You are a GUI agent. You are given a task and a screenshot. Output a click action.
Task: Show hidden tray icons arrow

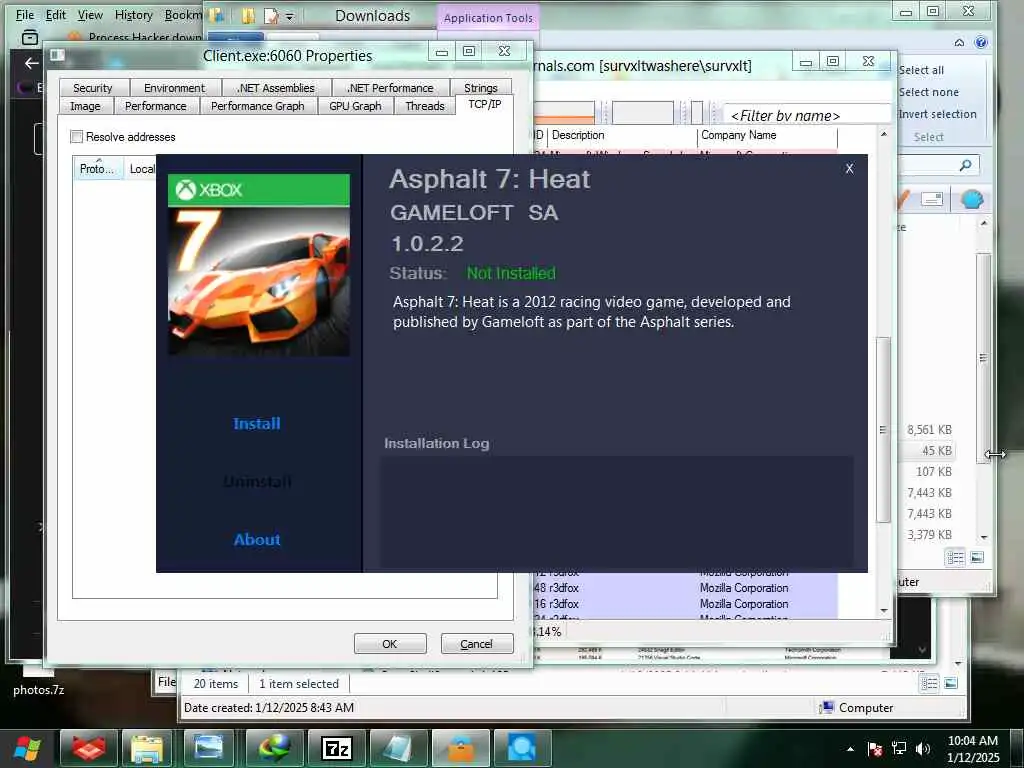[x=850, y=749]
